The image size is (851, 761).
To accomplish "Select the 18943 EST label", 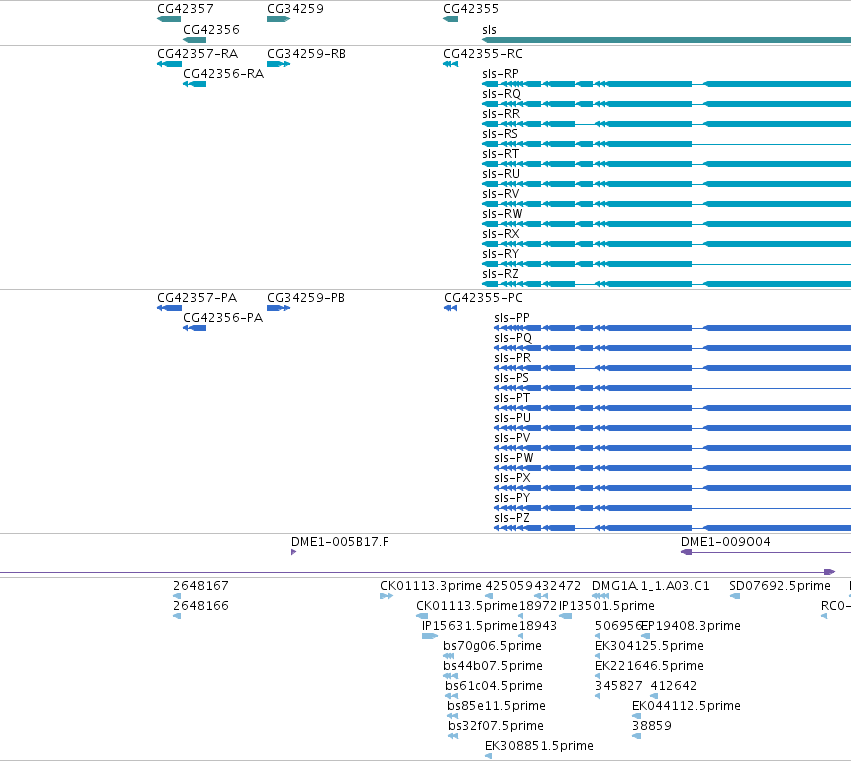I will coord(538,626).
